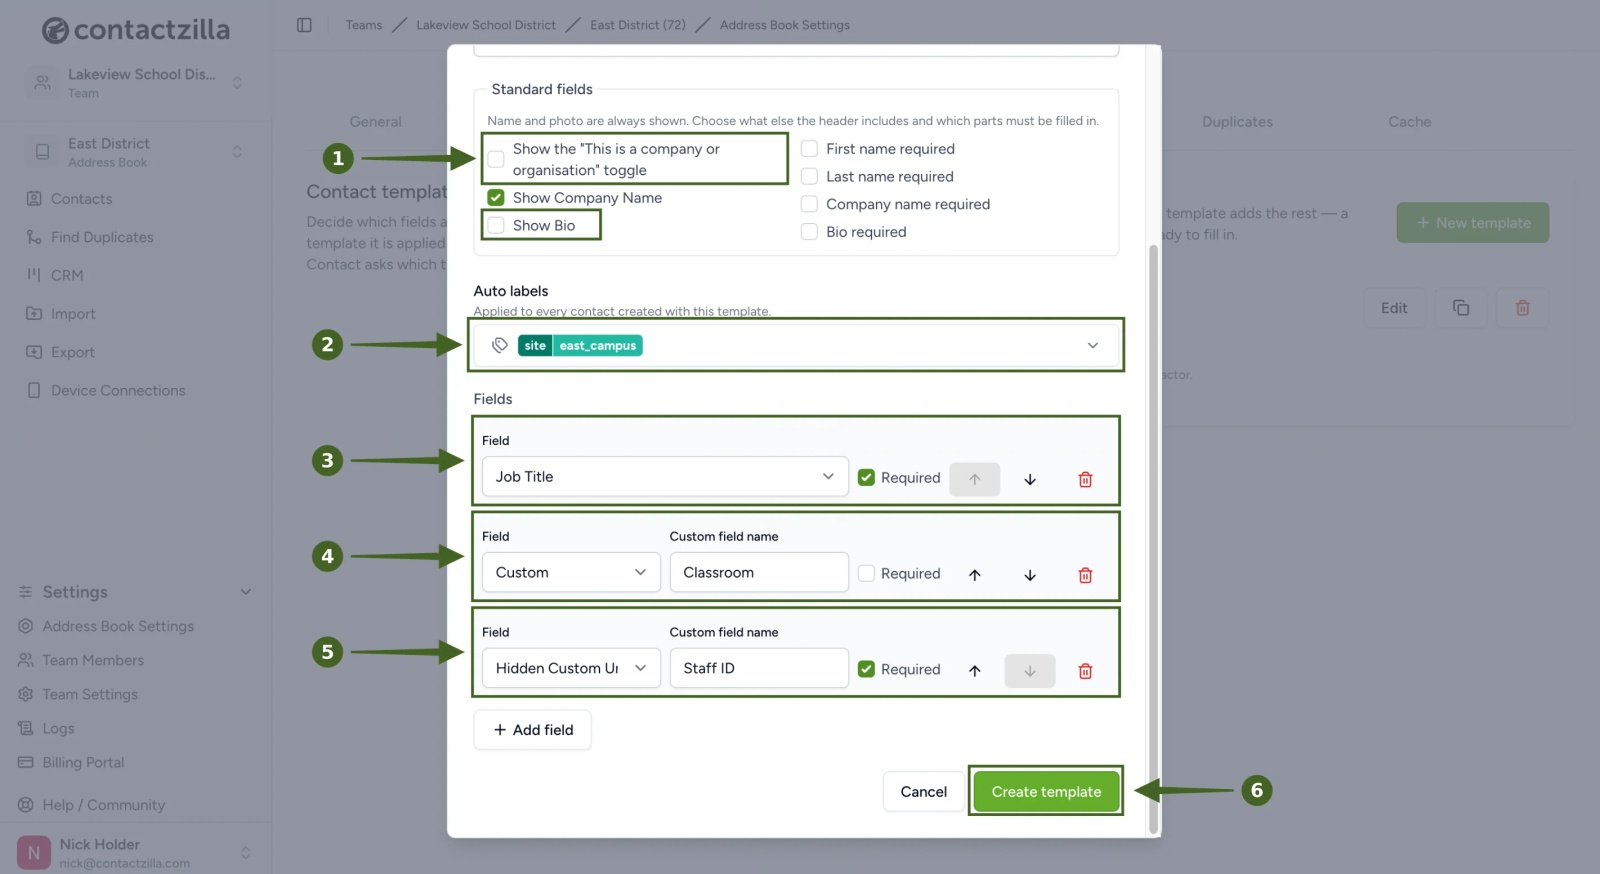Check Last name required
Viewport: 1600px width, 874px height.
(809, 177)
